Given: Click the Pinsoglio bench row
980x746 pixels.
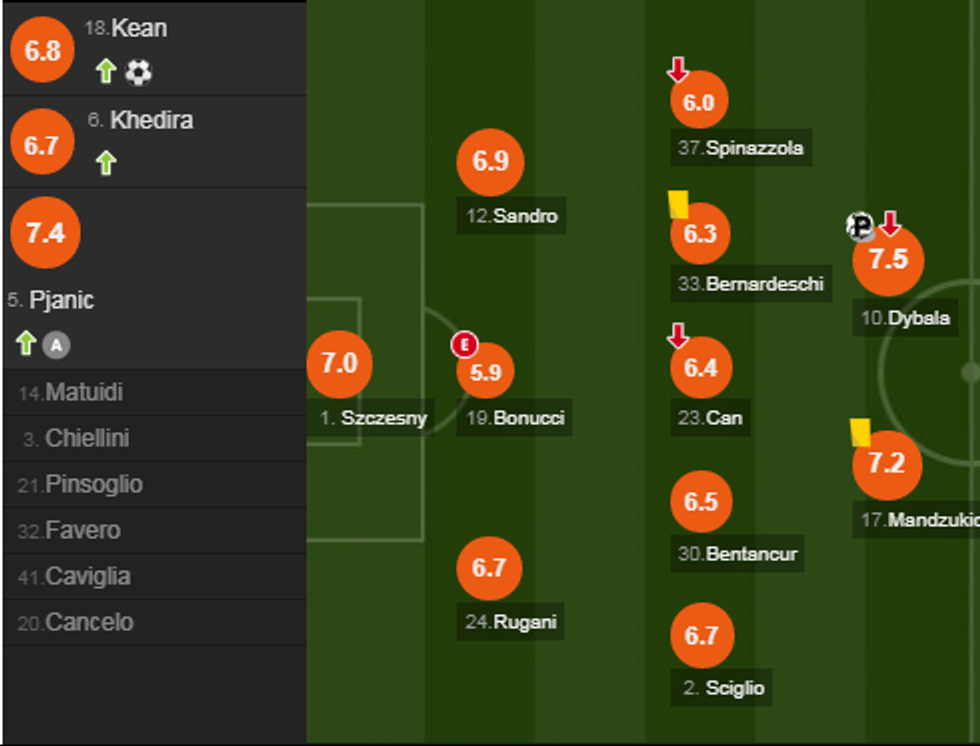Looking at the screenshot, I should (94, 484).
